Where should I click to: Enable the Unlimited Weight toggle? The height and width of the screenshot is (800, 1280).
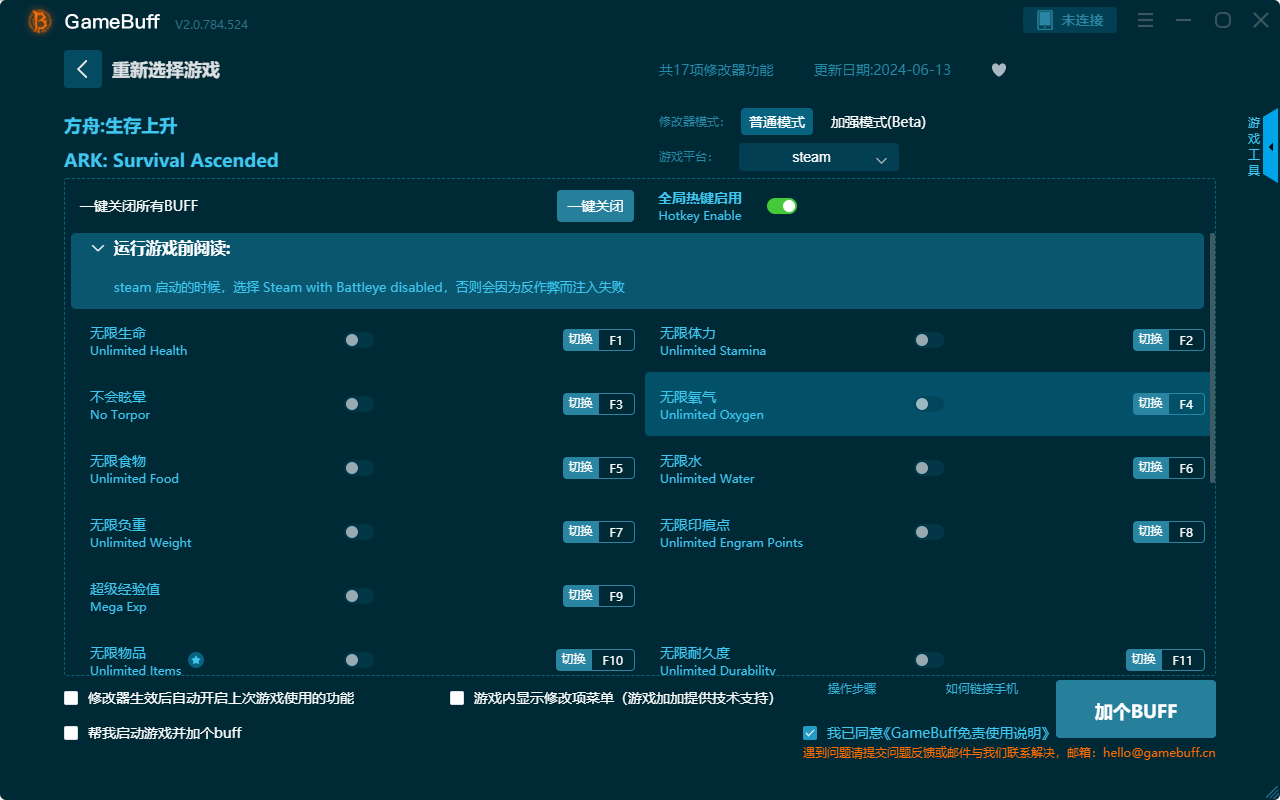(359, 532)
